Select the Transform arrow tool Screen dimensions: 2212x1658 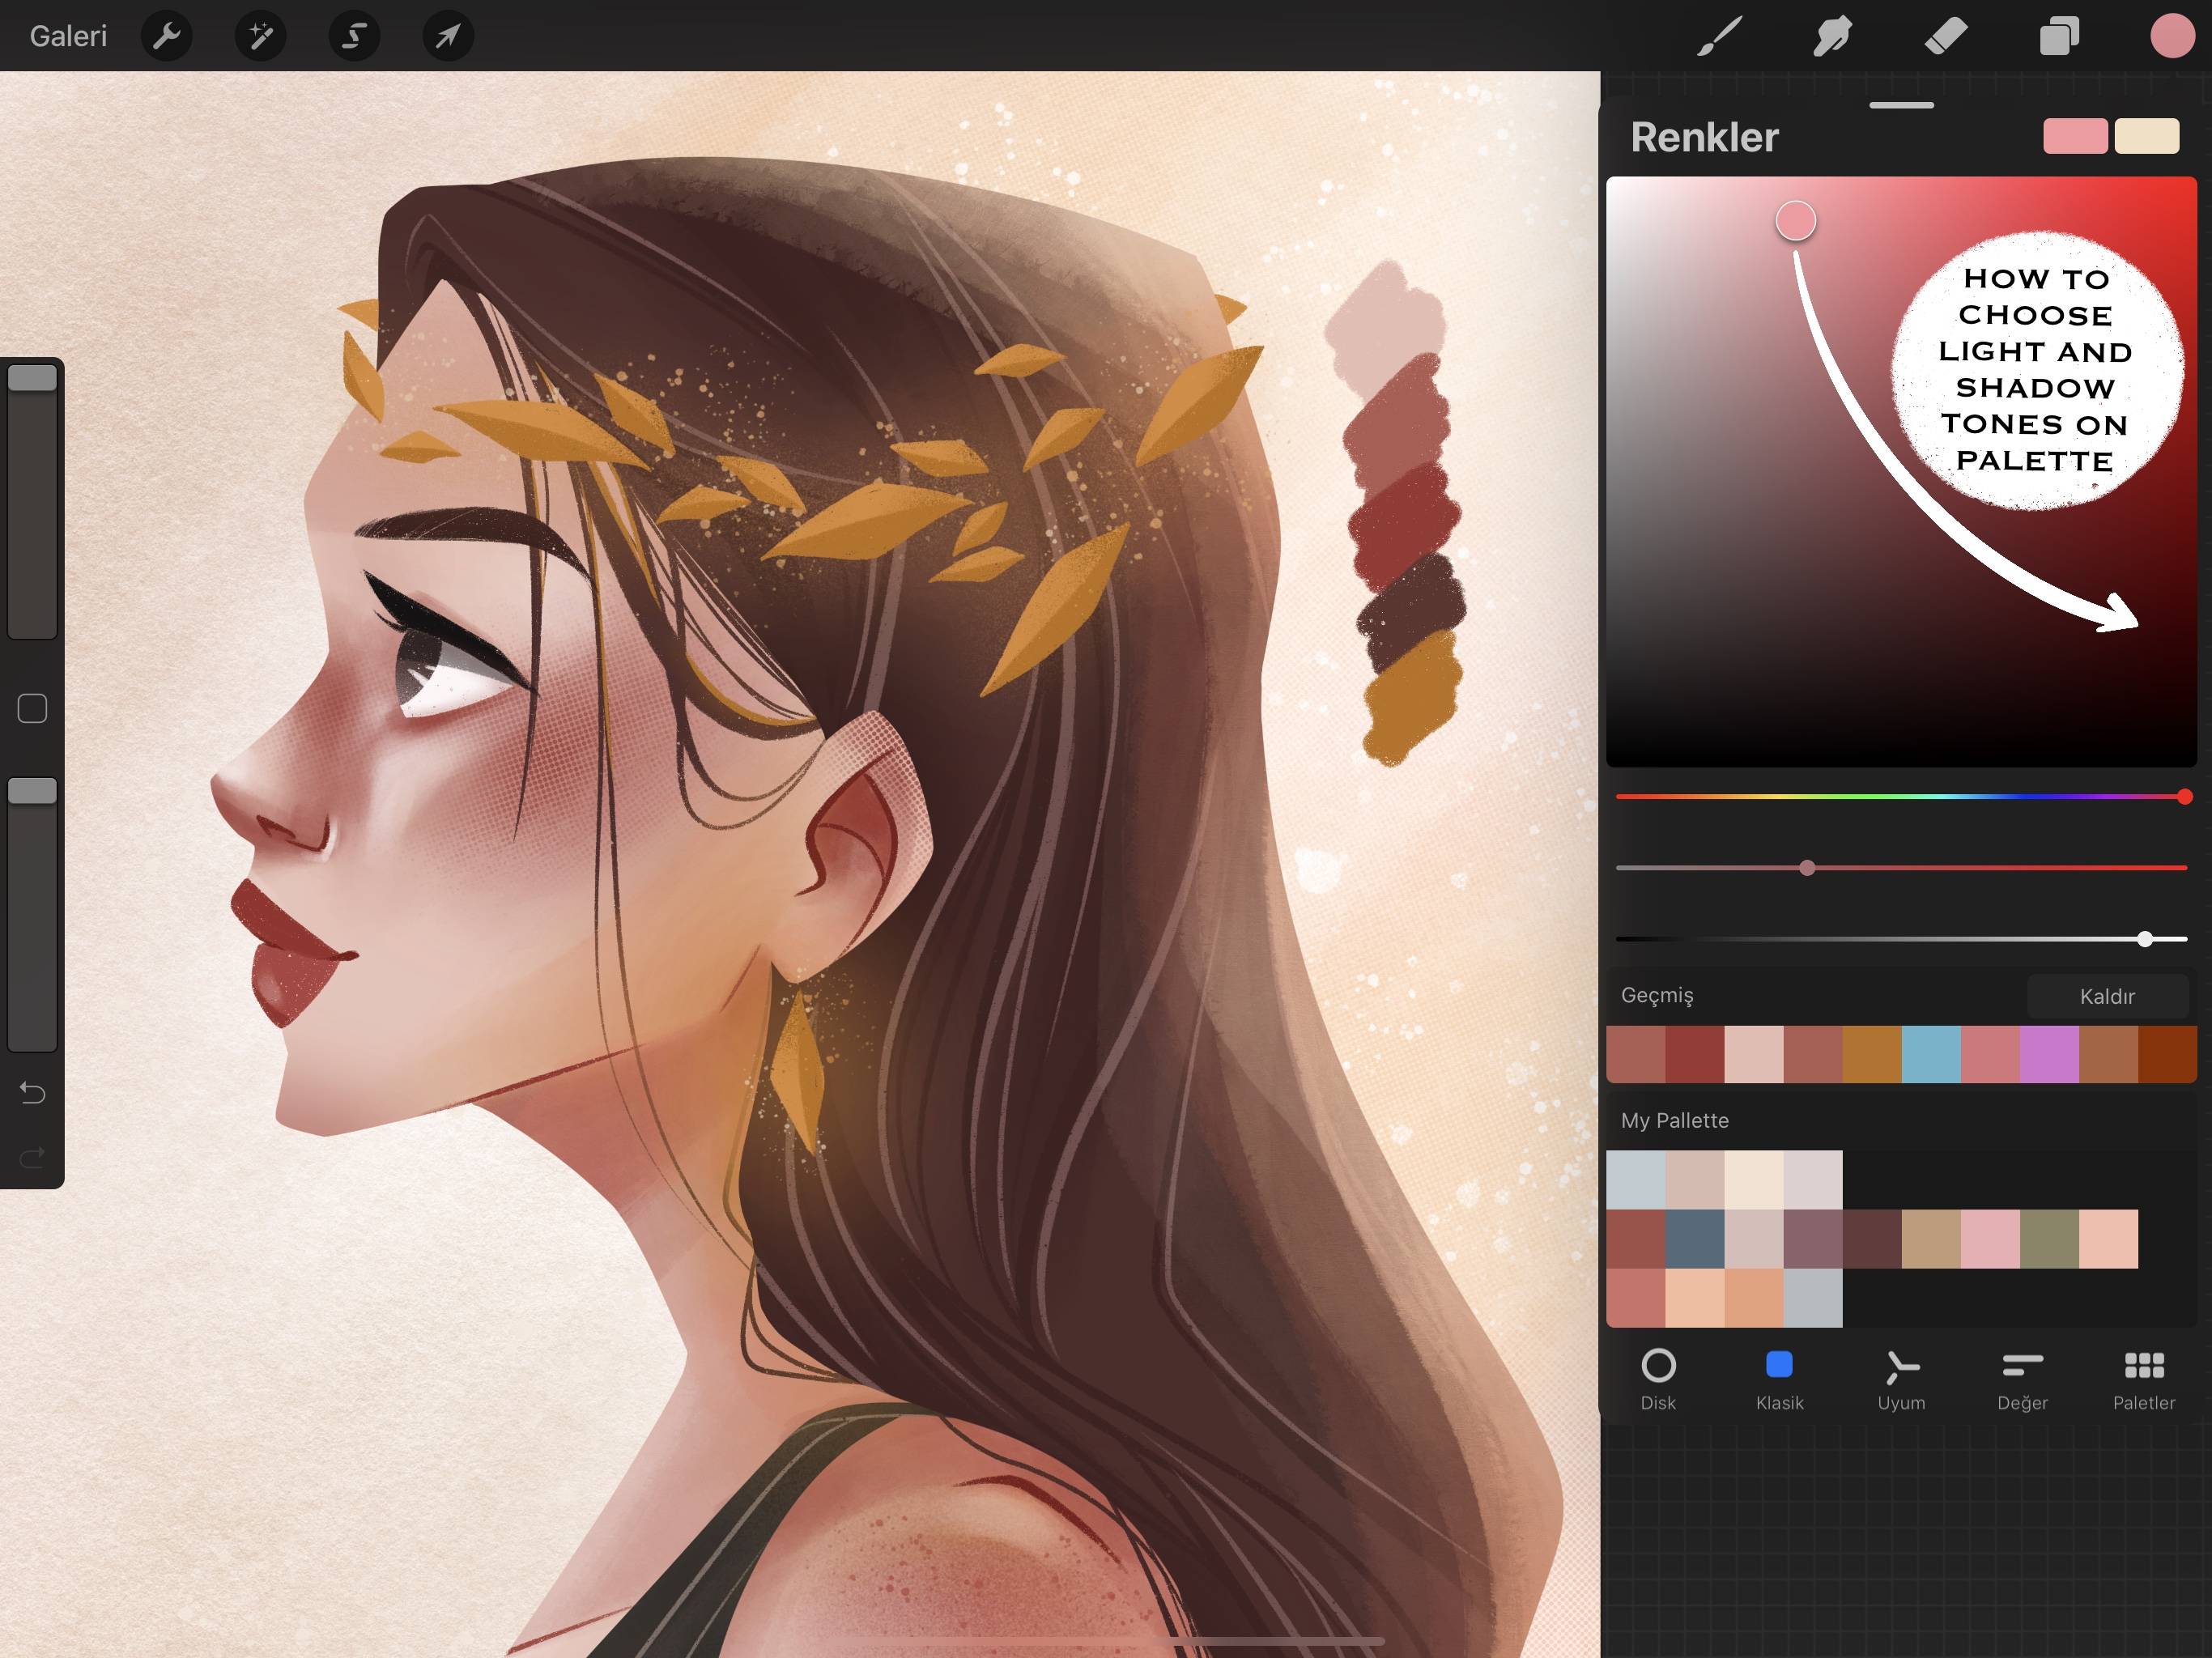point(448,36)
